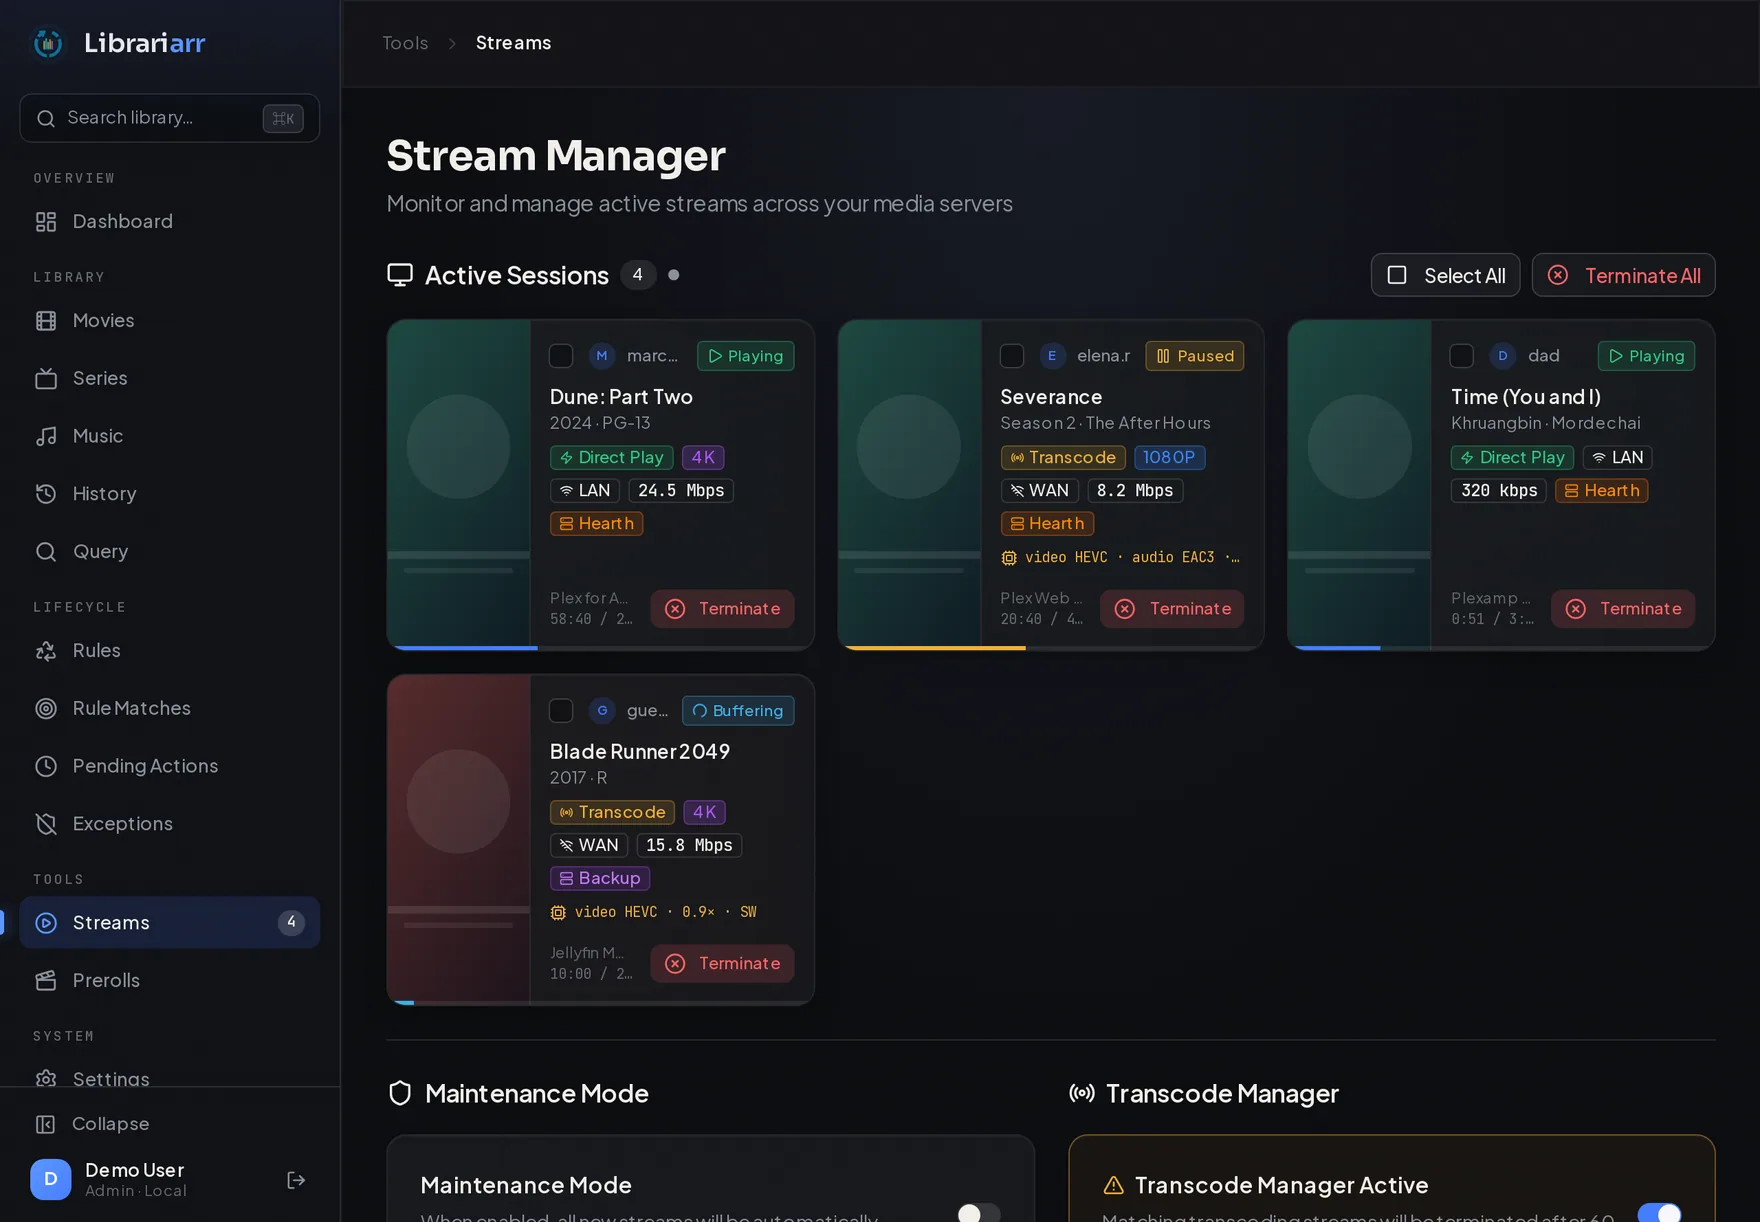Image resolution: width=1760 pixels, height=1222 pixels.
Task: Select the Time (You and I) session checkbox
Action: point(1462,356)
